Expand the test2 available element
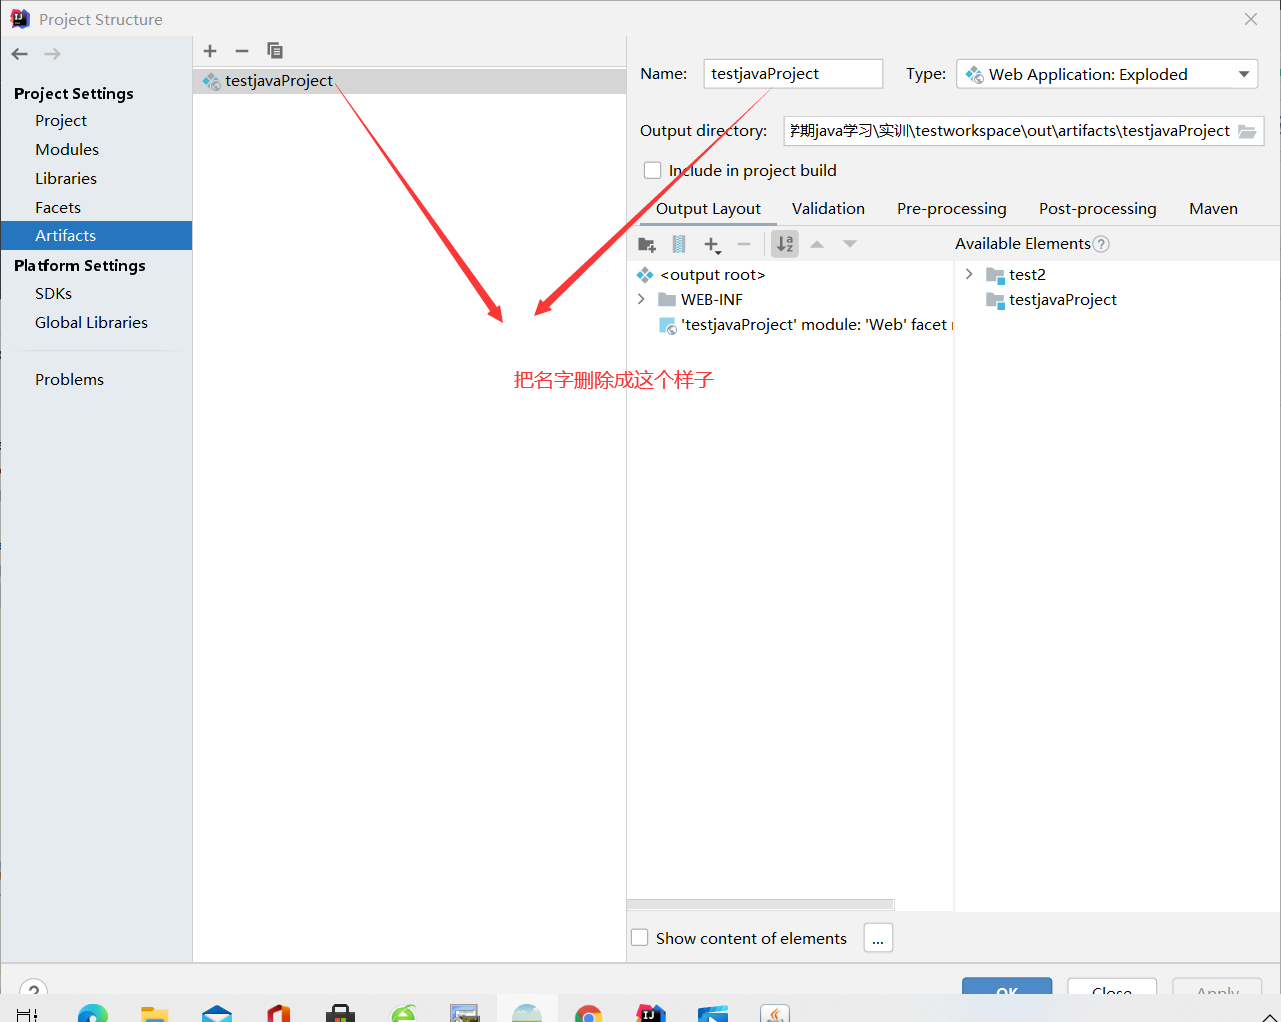This screenshot has width=1281, height=1022. point(969,274)
